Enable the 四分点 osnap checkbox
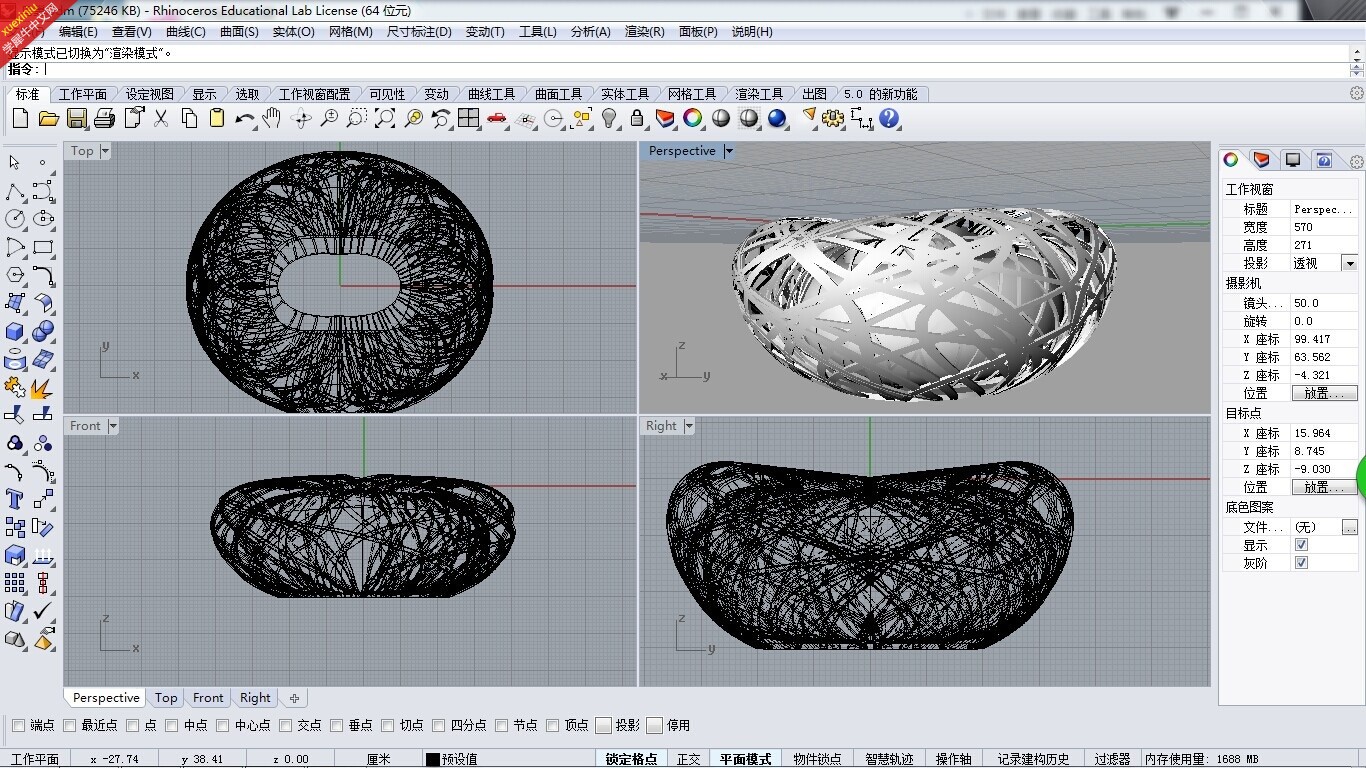 [438, 725]
